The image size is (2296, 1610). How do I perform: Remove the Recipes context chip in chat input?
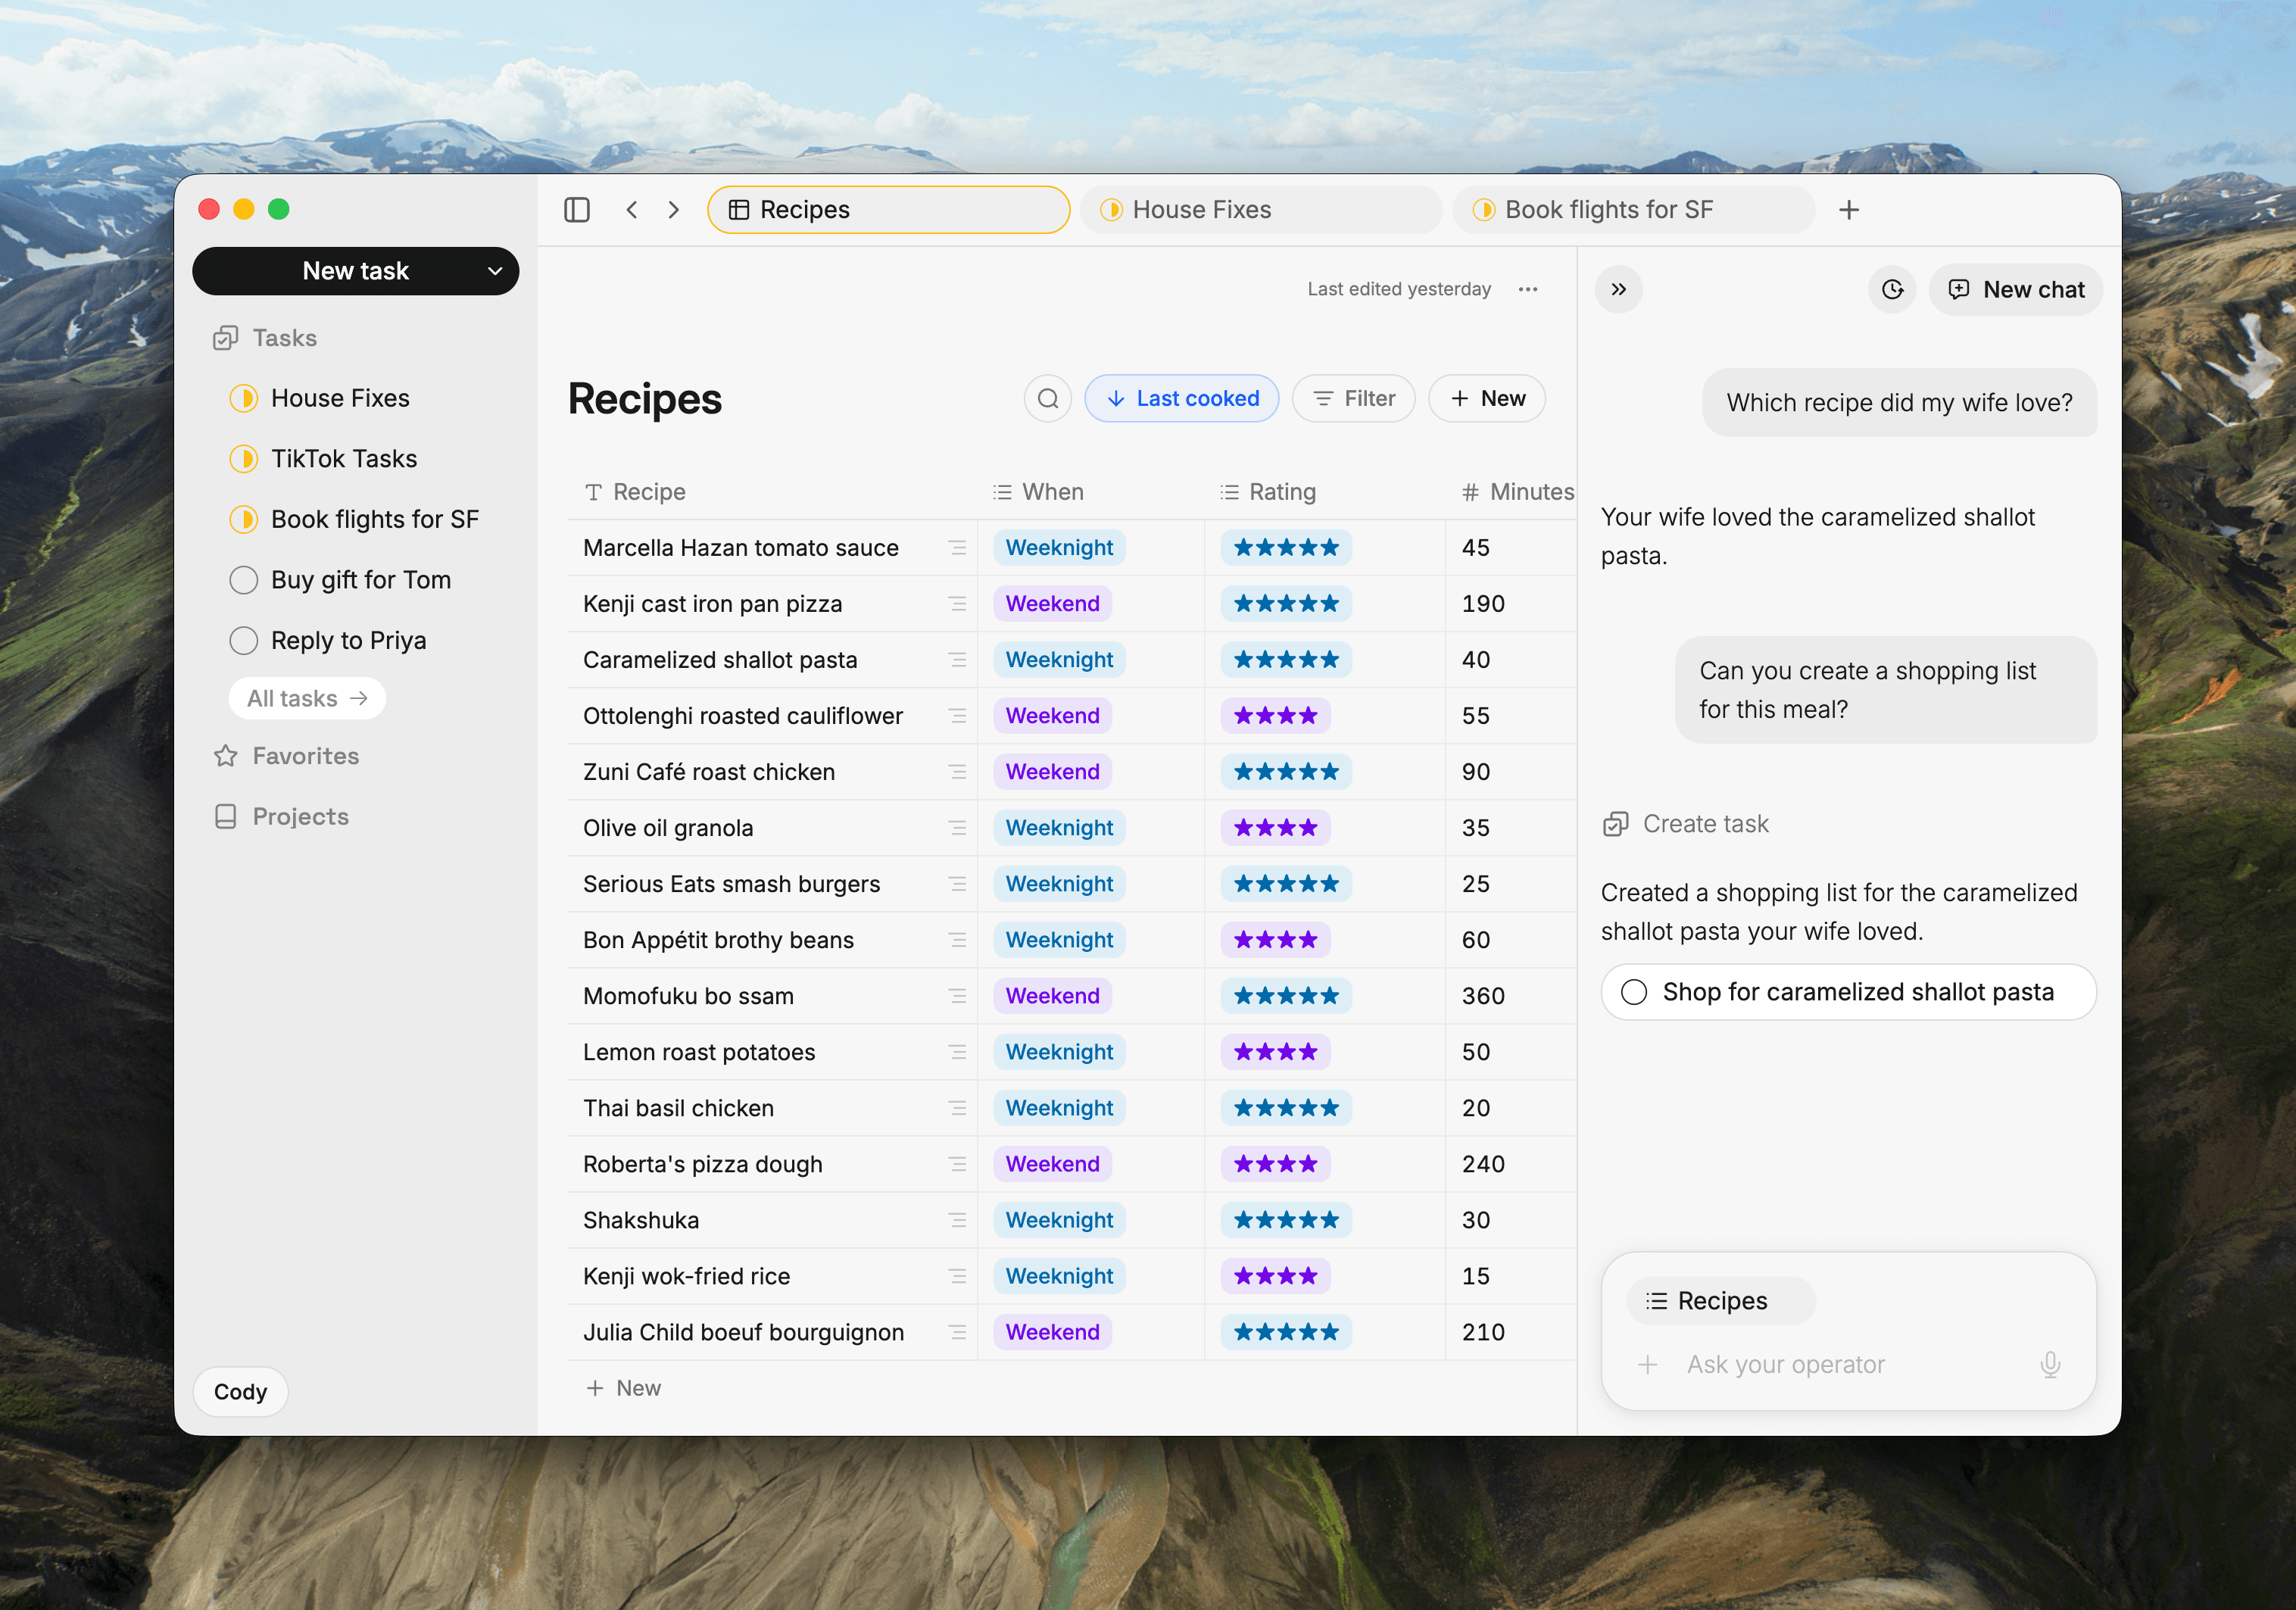tap(1720, 1301)
